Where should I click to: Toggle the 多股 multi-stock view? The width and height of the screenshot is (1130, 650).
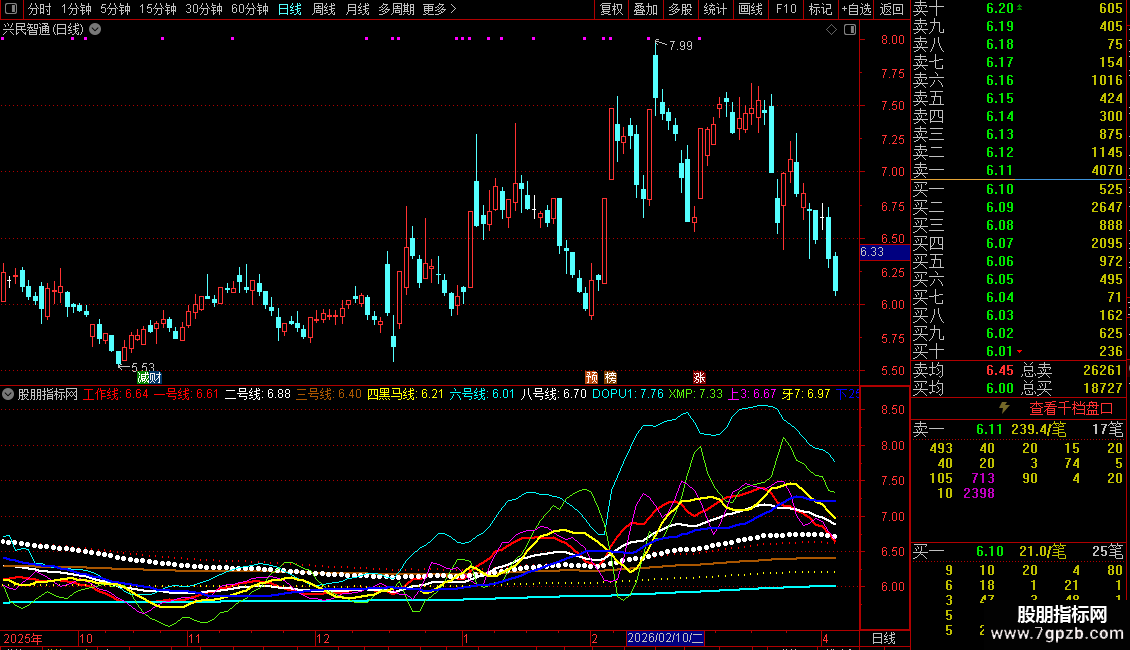pyautogui.click(x=680, y=9)
